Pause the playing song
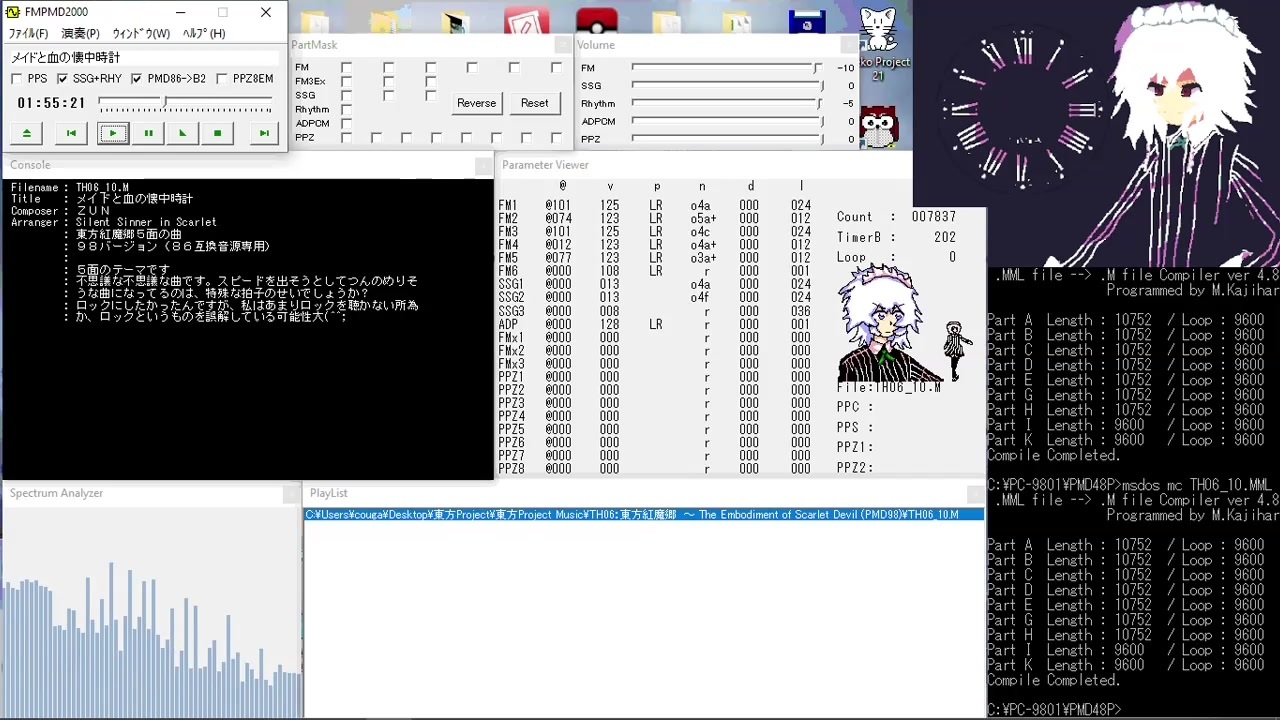1280x720 pixels. pyautogui.click(x=148, y=133)
